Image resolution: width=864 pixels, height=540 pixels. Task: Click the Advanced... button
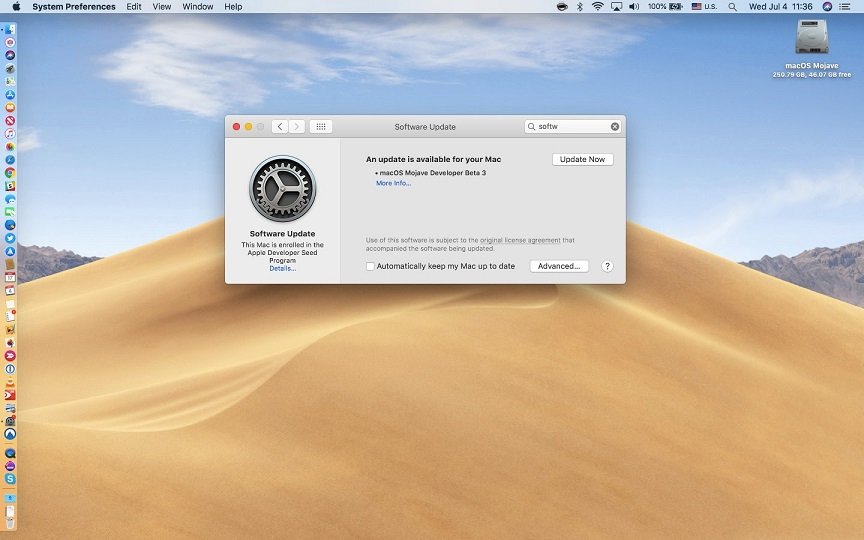(558, 266)
